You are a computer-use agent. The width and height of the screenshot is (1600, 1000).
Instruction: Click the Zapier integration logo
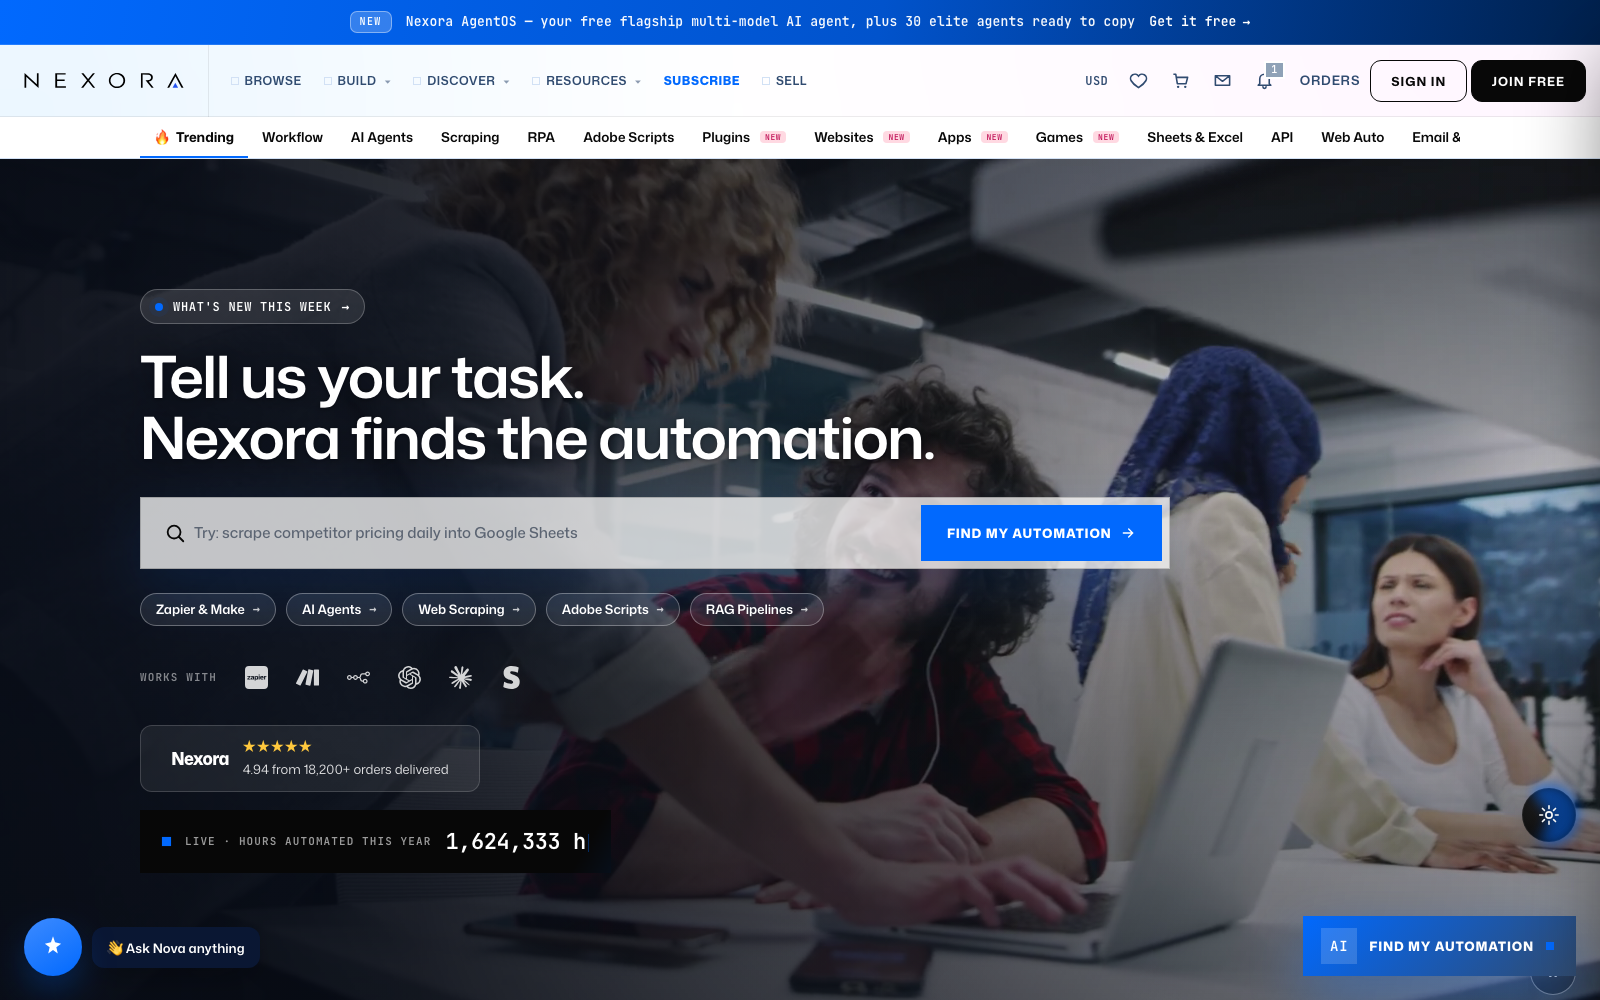click(x=257, y=678)
